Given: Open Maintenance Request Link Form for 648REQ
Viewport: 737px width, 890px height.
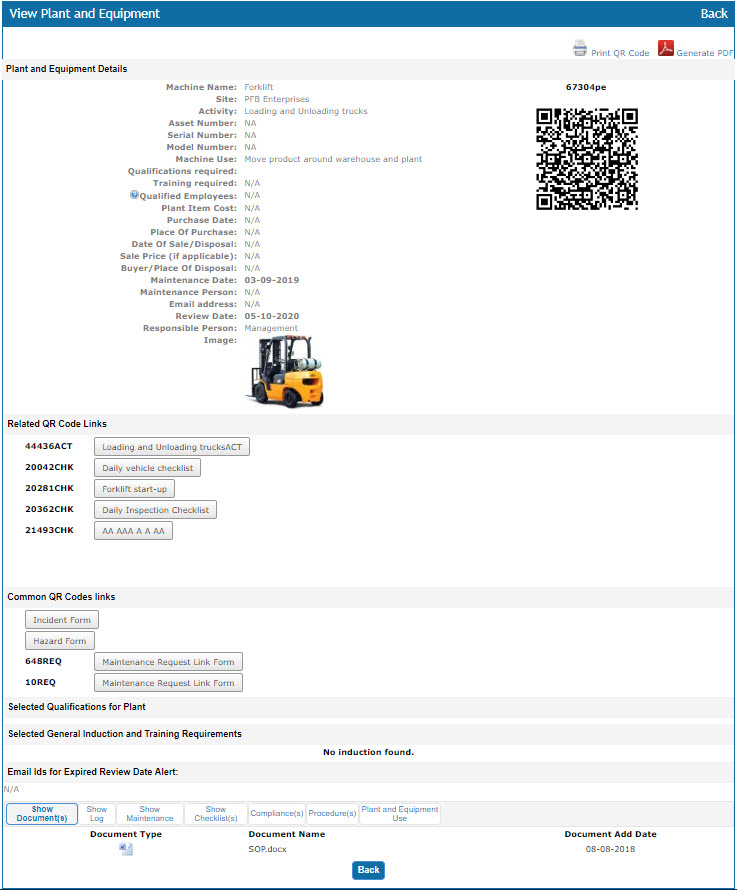Looking at the screenshot, I should click(x=168, y=662).
